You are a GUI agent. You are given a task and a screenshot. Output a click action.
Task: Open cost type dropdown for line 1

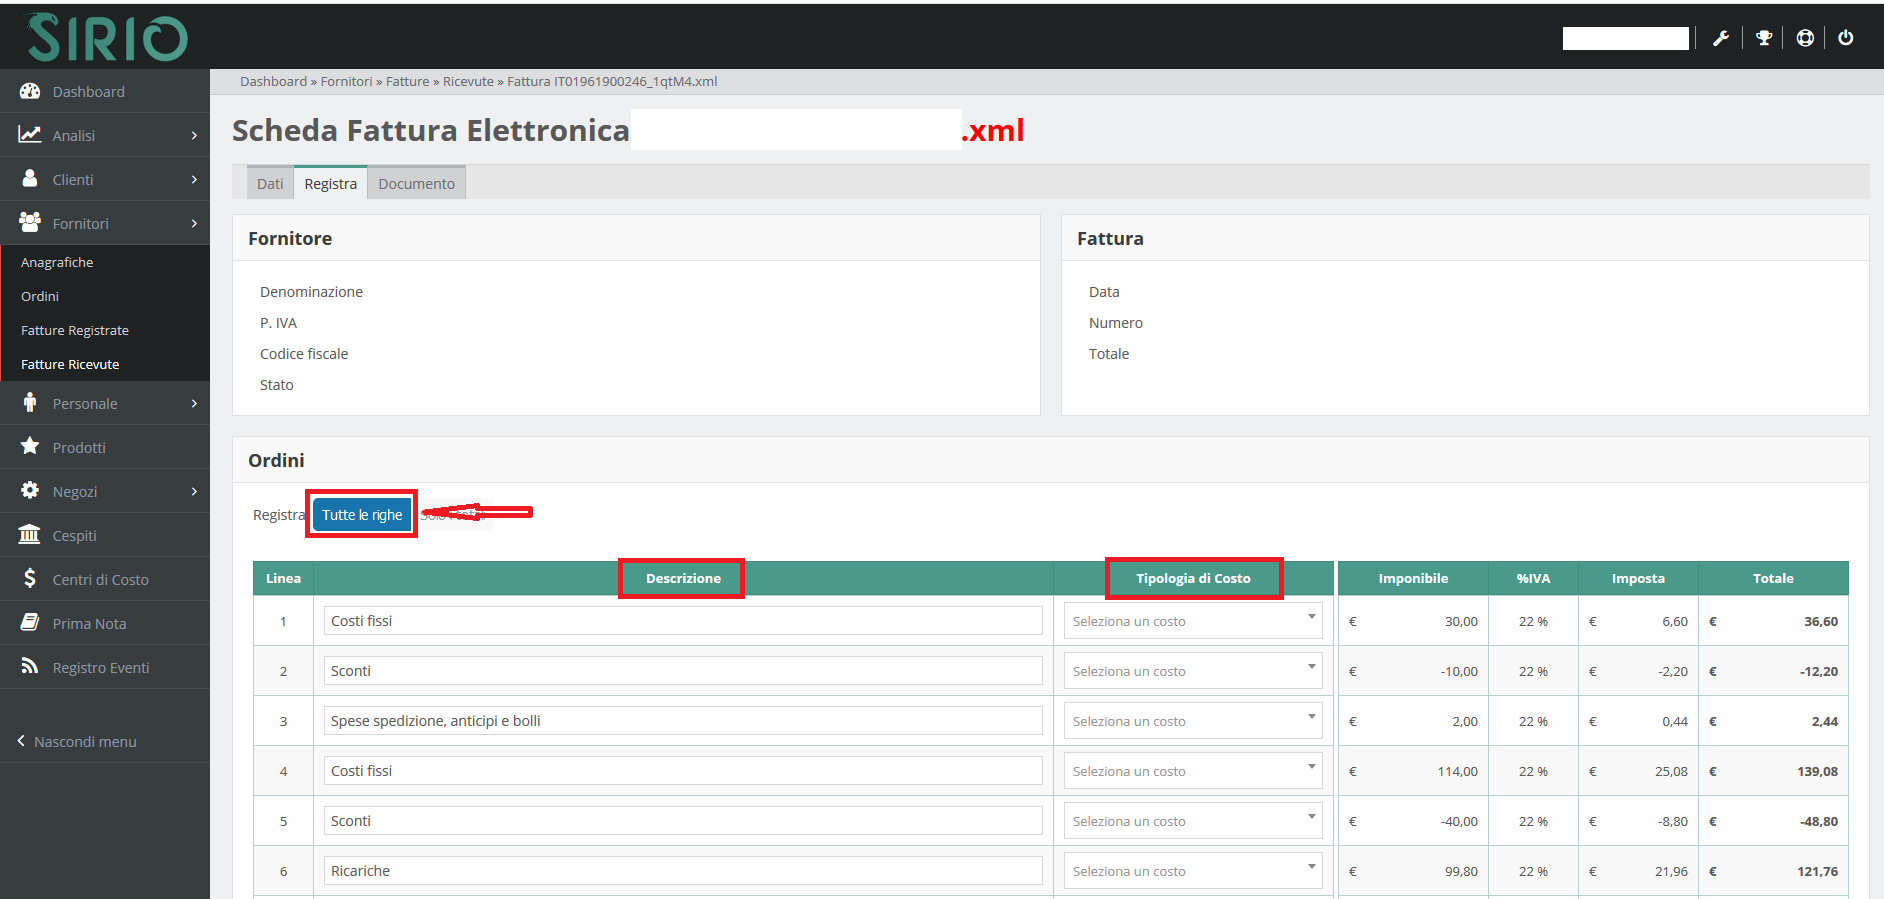point(1192,621)
